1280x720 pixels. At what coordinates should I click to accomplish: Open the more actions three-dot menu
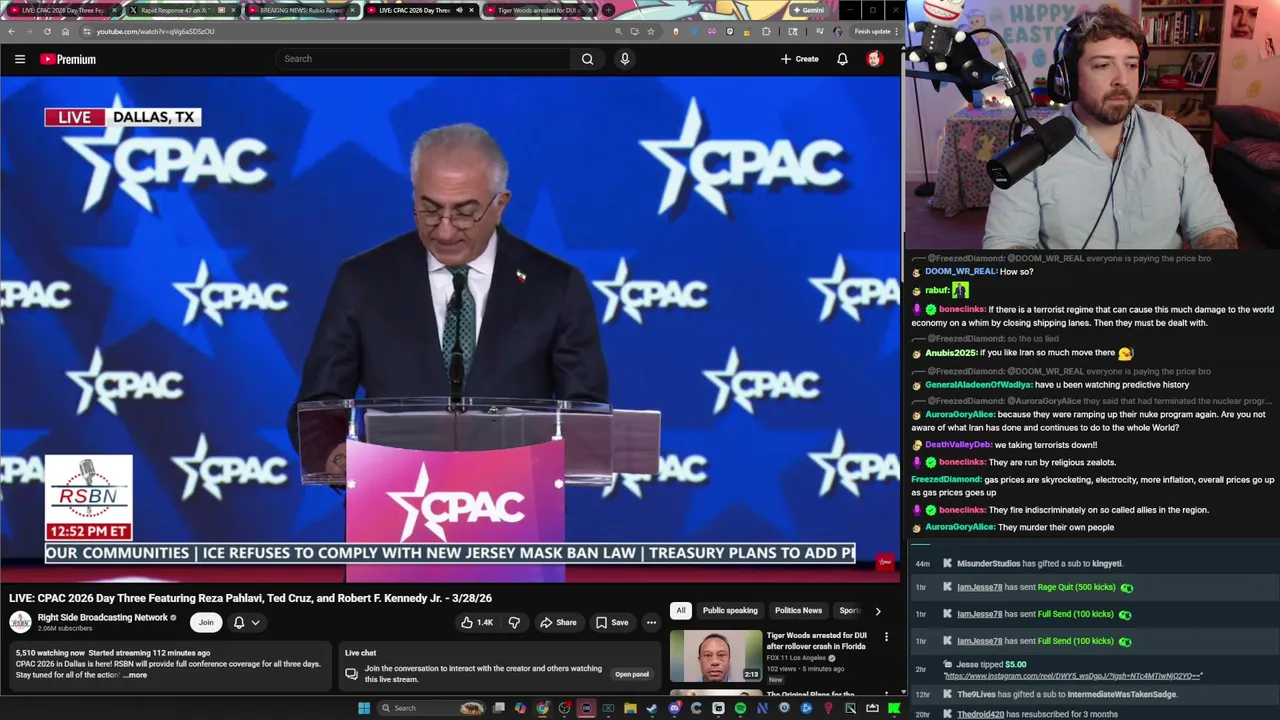(651, 622)
